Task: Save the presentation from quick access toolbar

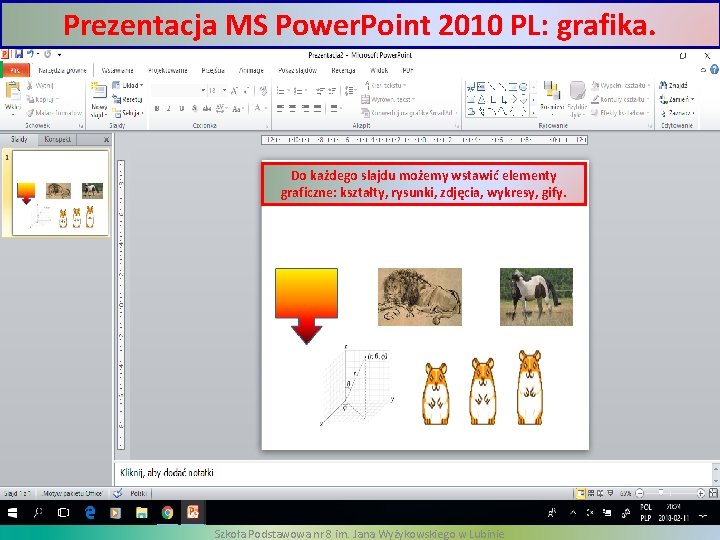Action: pyautogui.click(x=18, y=54)
